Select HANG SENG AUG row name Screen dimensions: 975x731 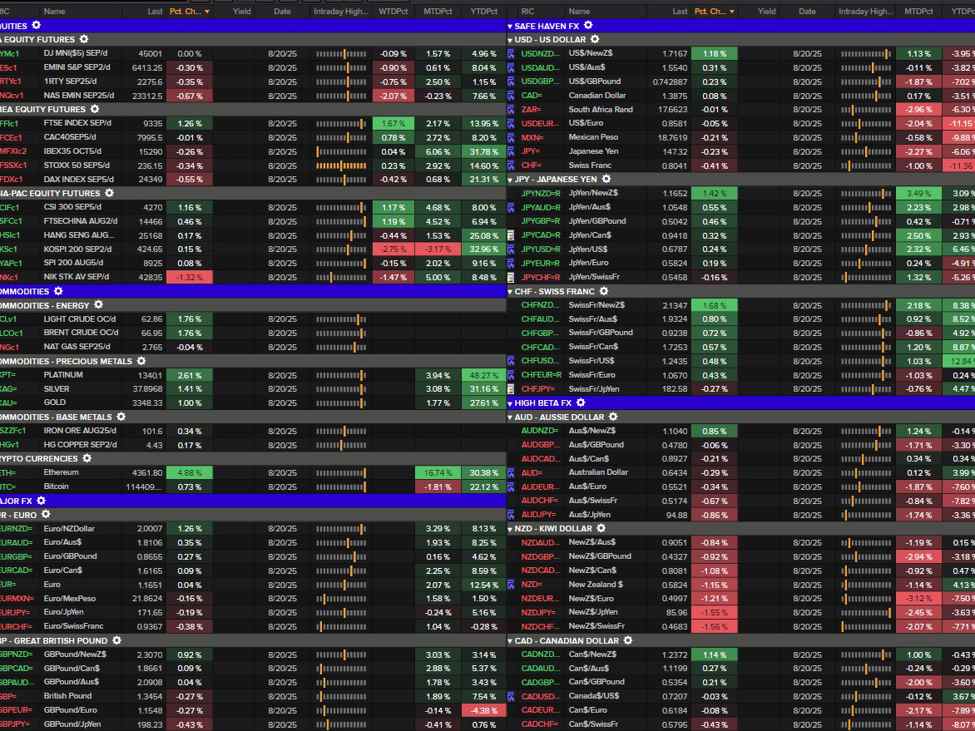click(79, 235)
